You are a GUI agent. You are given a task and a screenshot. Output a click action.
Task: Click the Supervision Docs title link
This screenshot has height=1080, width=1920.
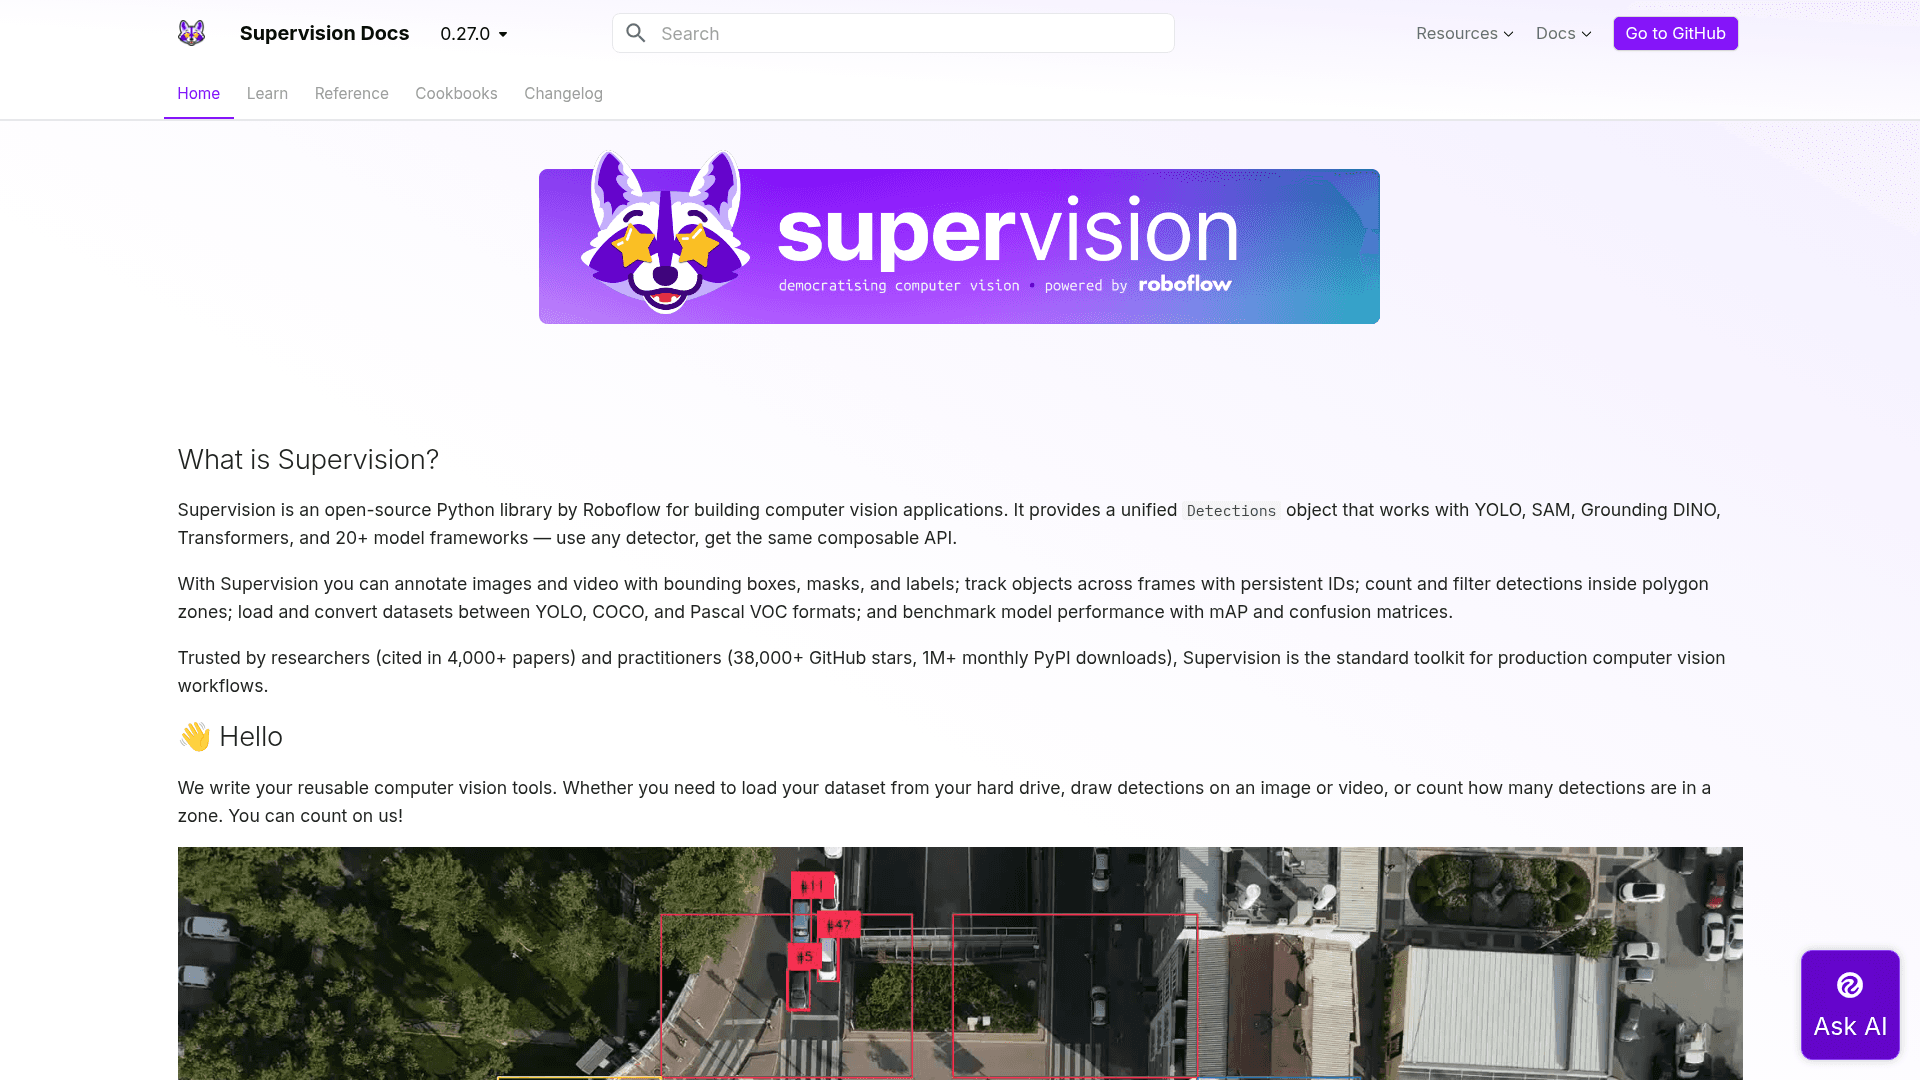coord(324,33)
